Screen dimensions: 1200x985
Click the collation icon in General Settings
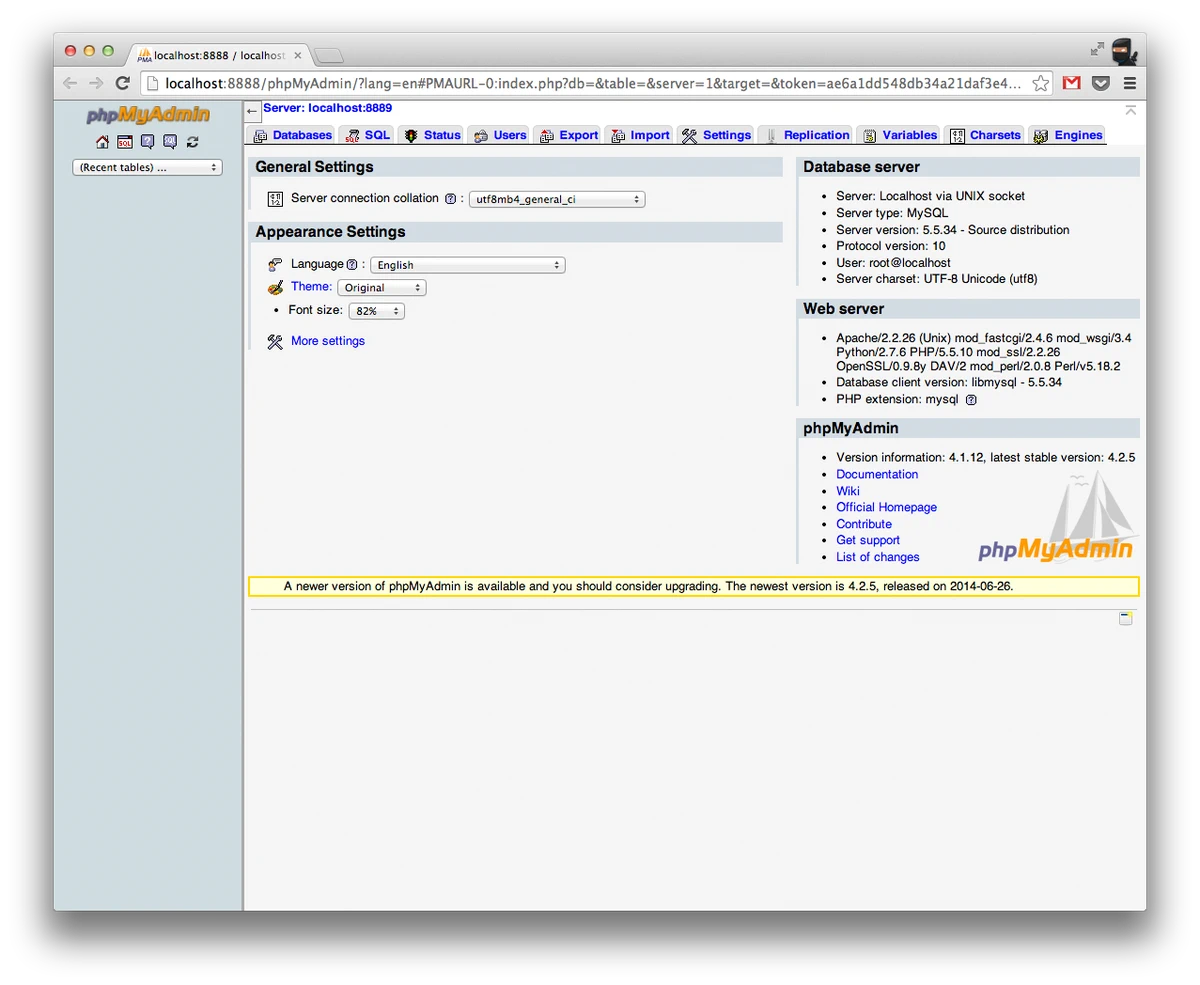pos(275,199)
